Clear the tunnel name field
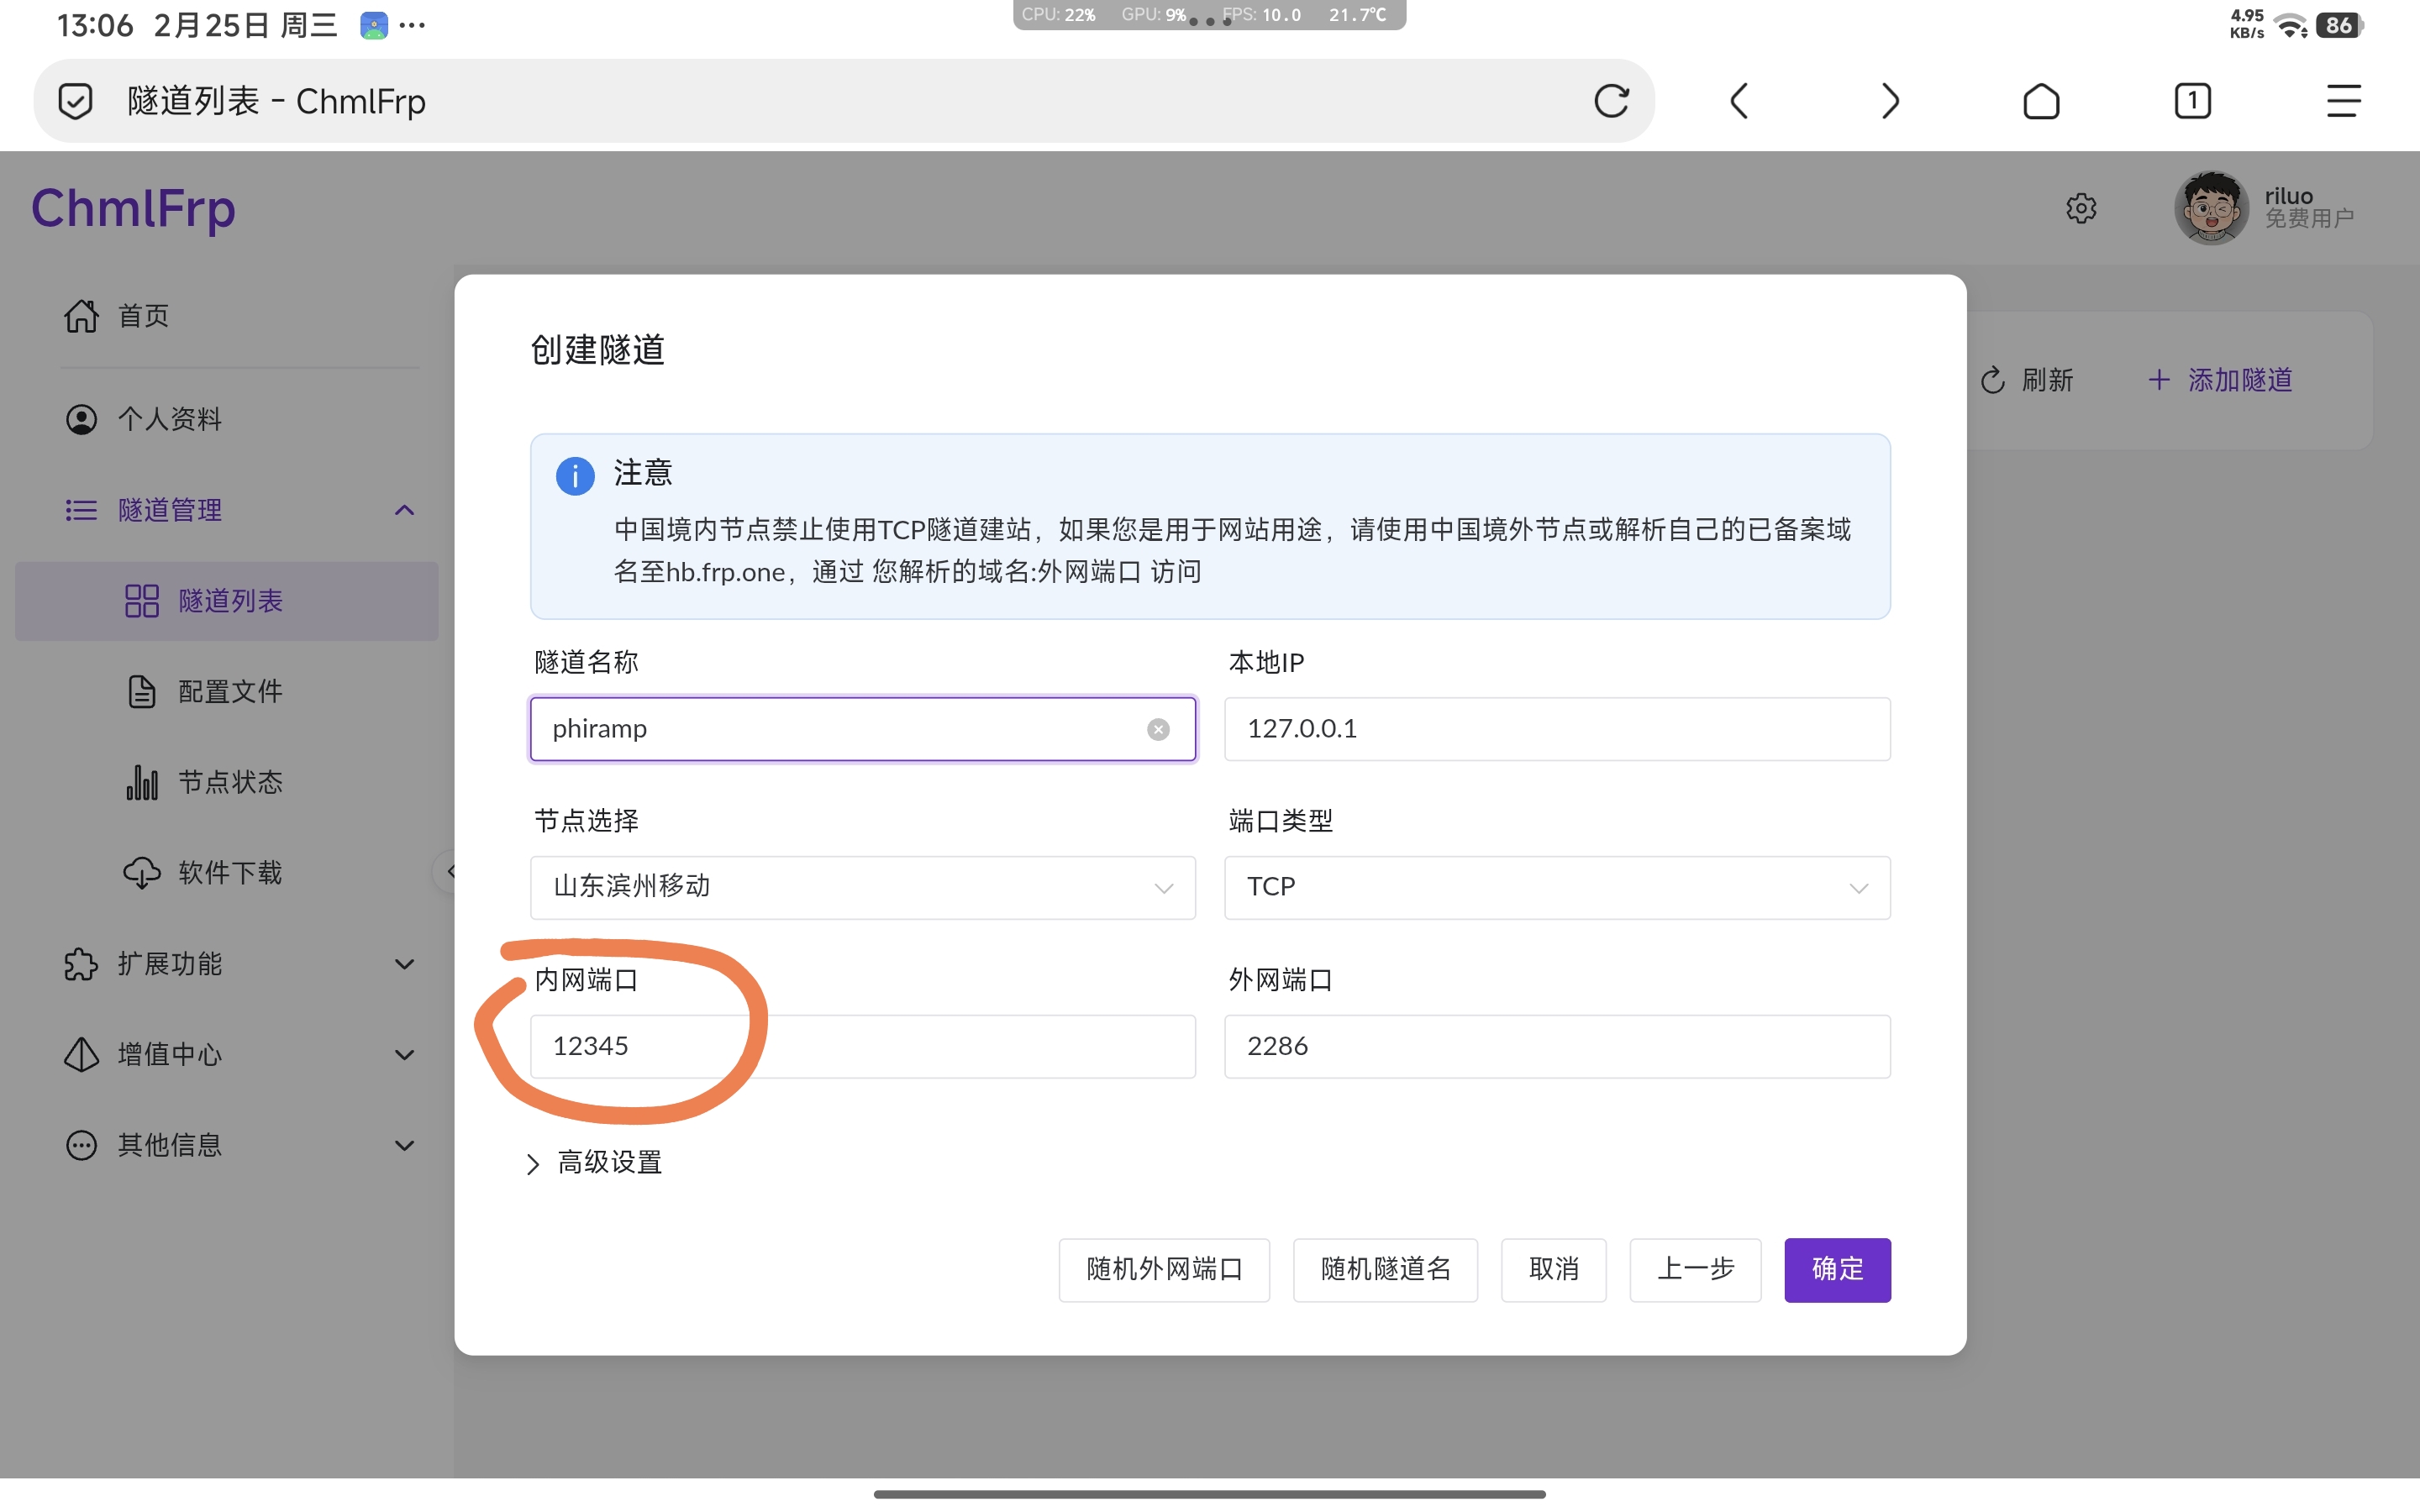Screen dimensions: 2420x1512 1158,729
